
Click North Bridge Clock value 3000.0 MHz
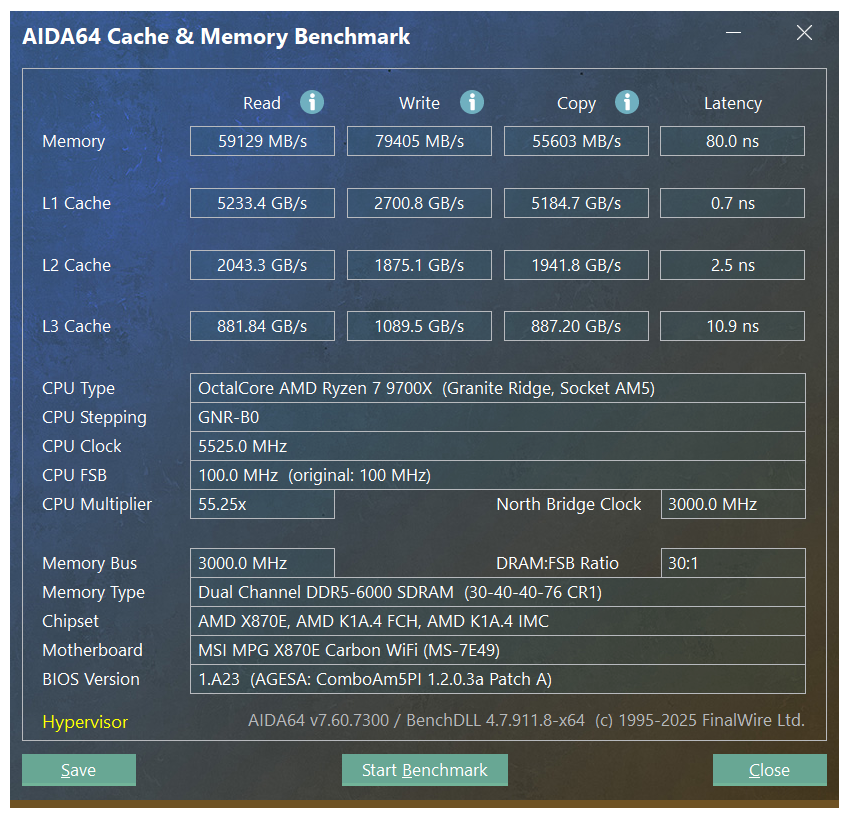733,505
